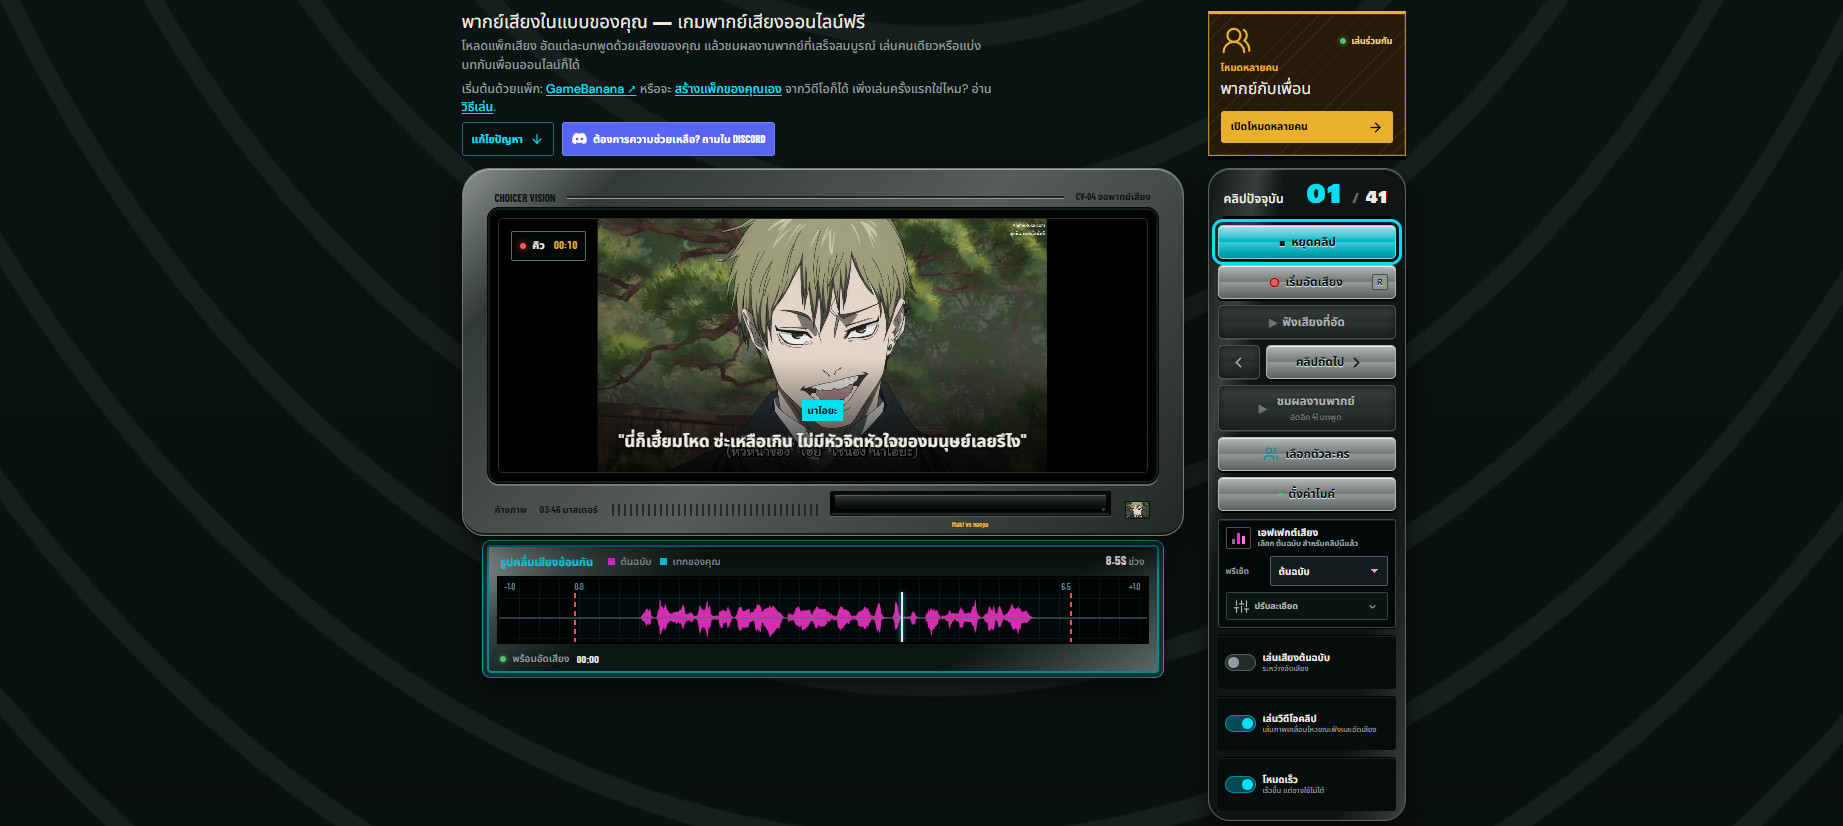Viewport: 1843px width, 826px height.
Task: Click the pack thumbnail beside the display bar
Action: coord(1136,510)
